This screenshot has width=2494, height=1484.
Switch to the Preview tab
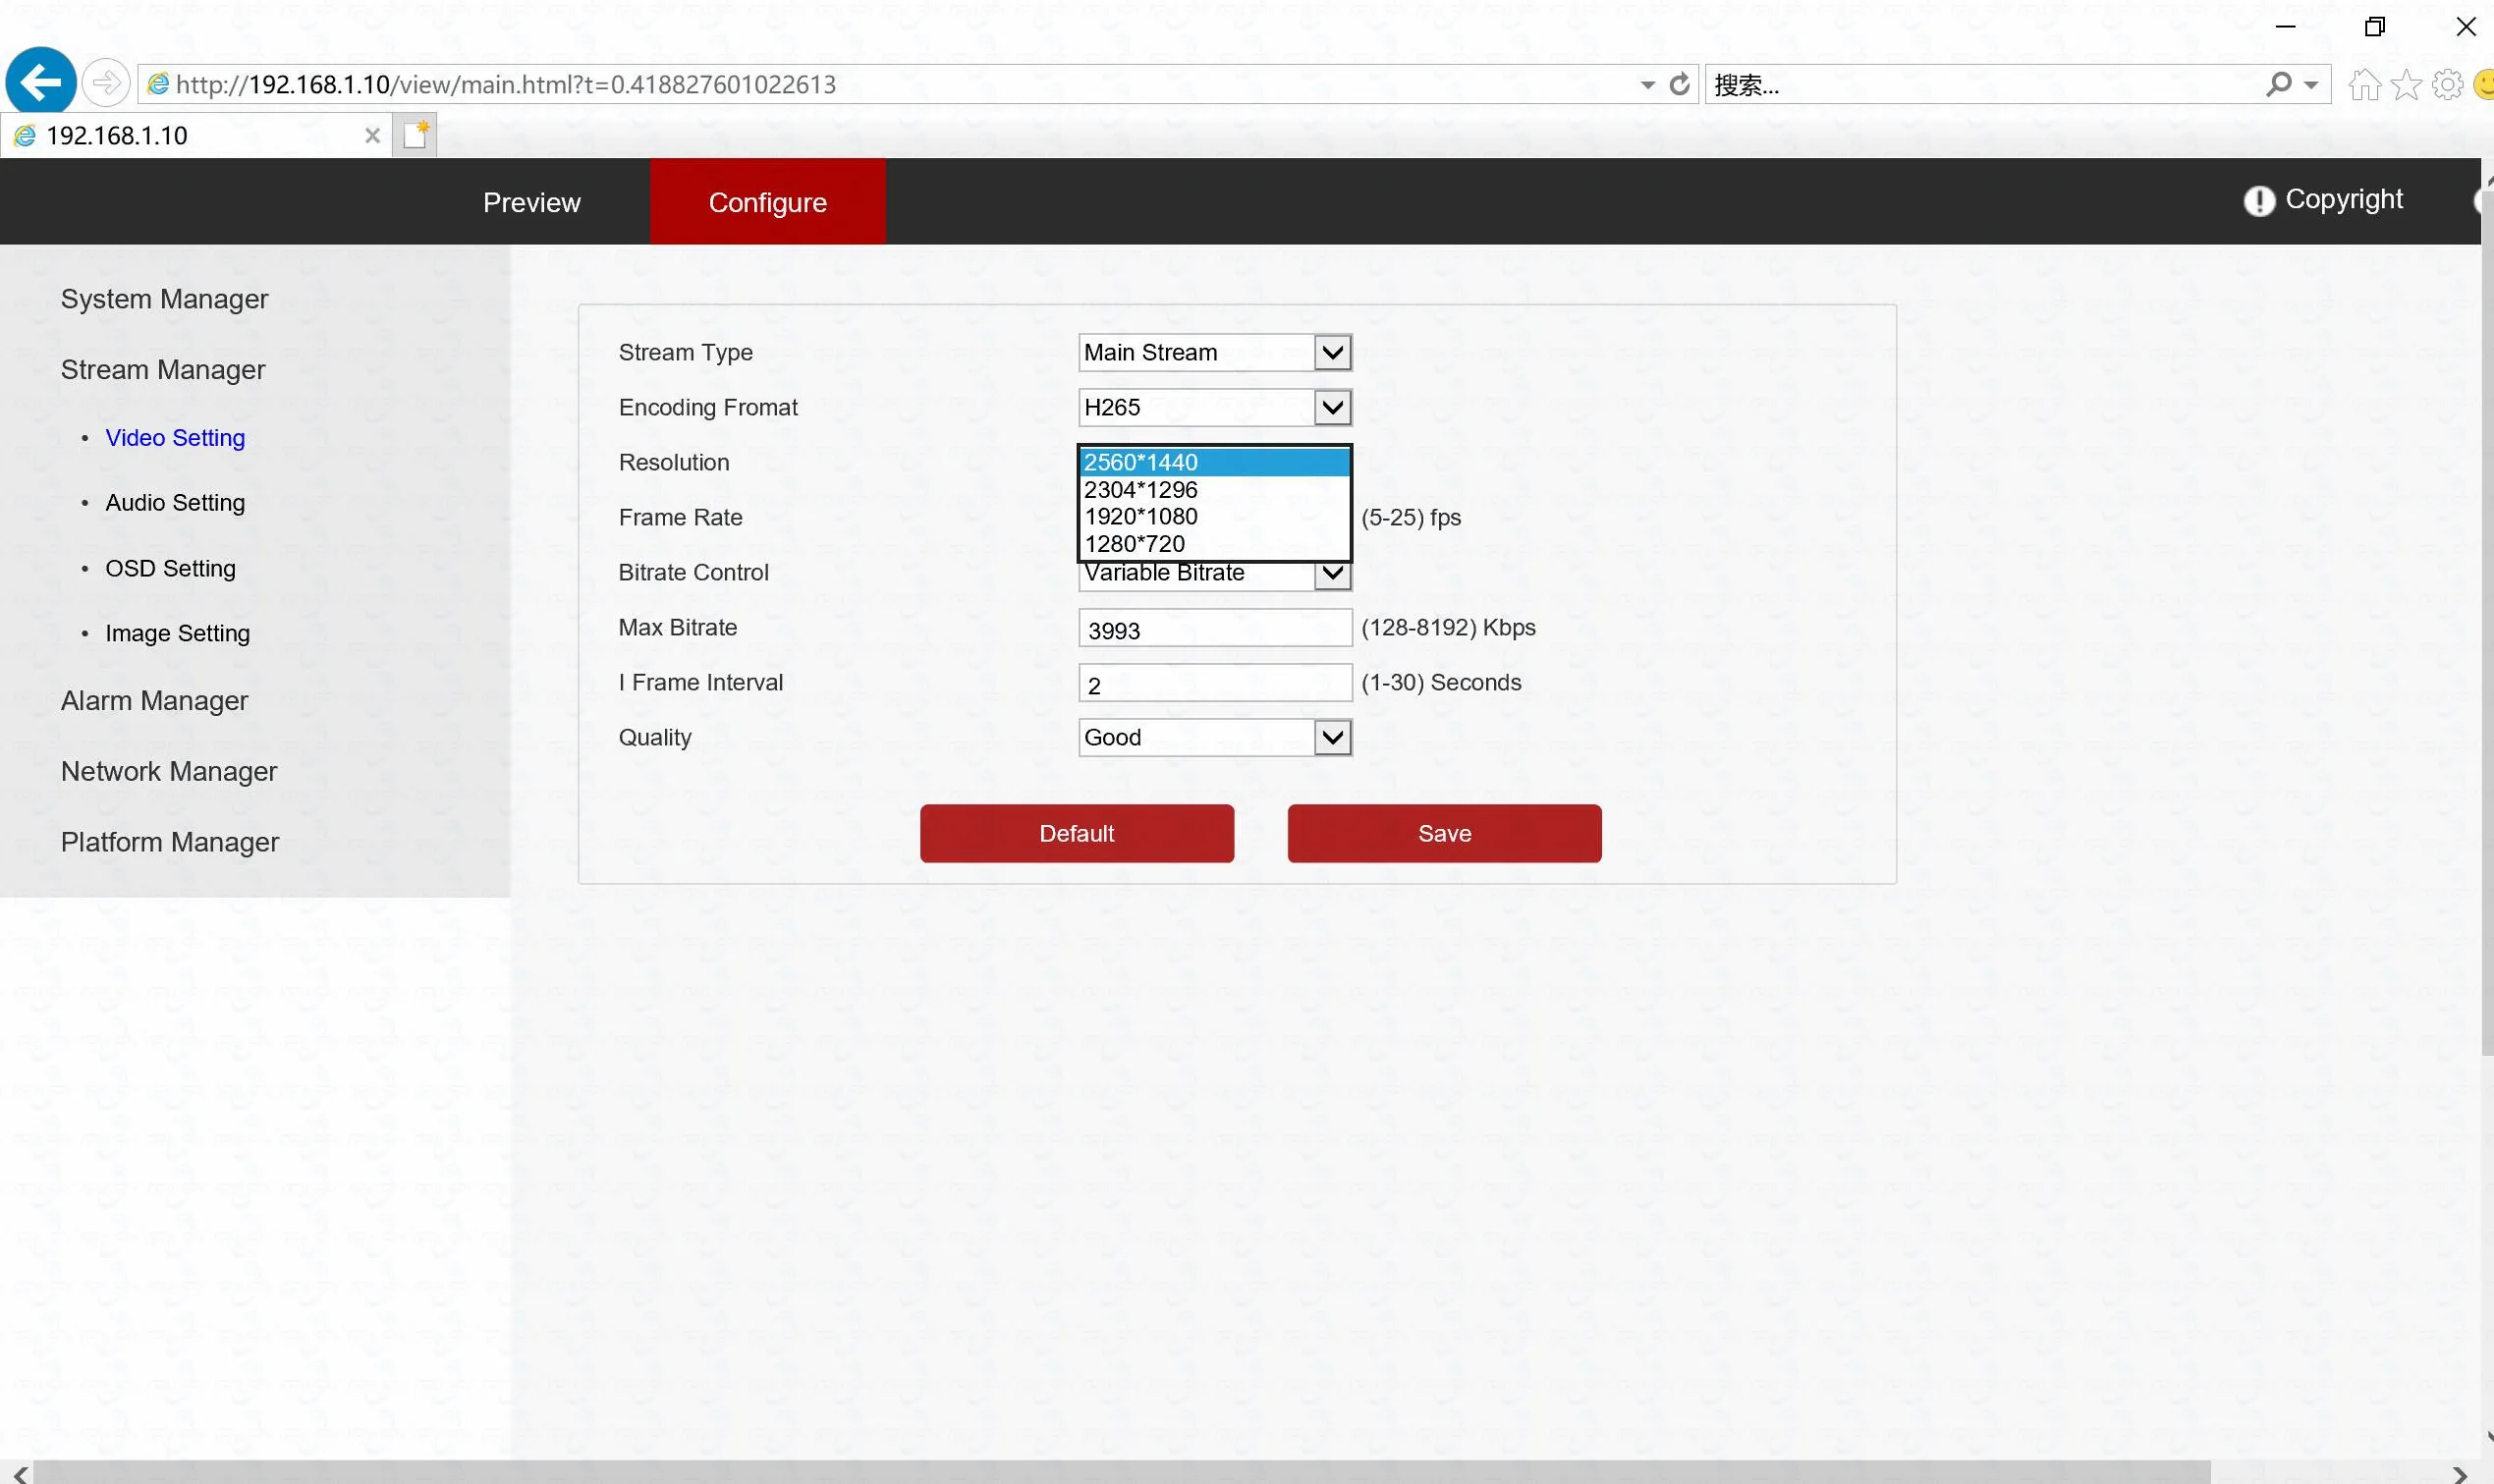(x=531, y=202)
